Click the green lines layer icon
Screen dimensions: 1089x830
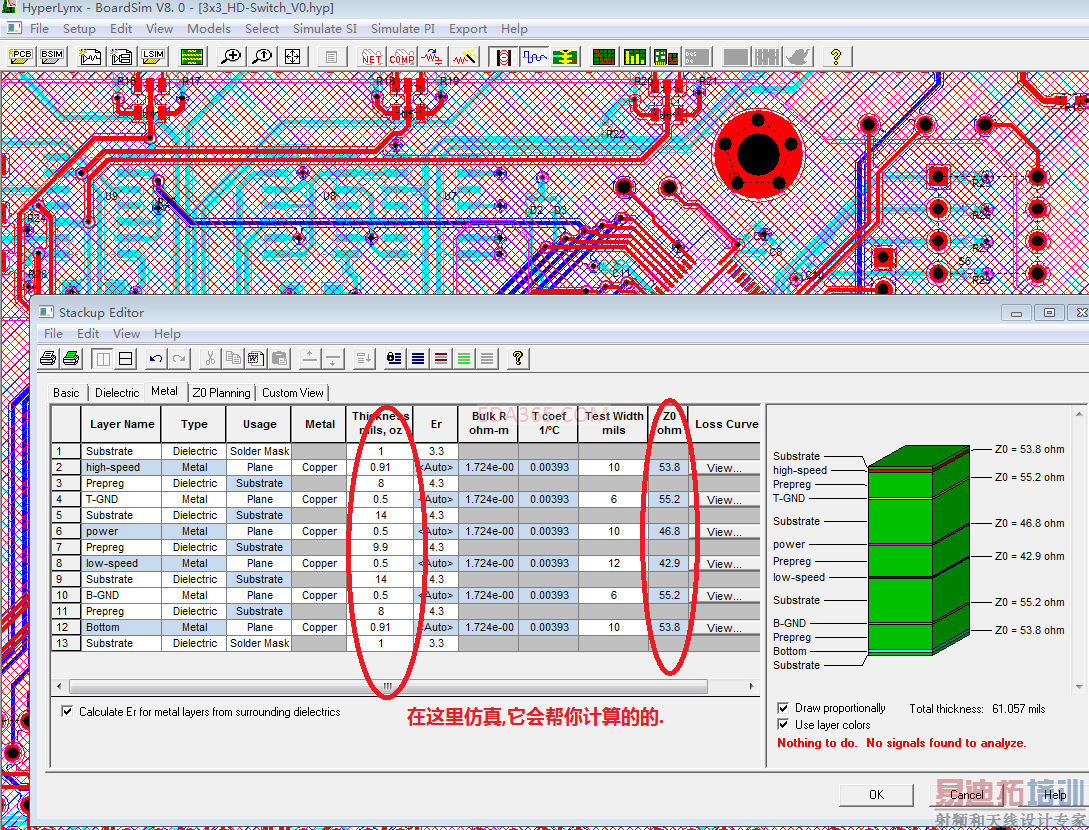point(464,358)
